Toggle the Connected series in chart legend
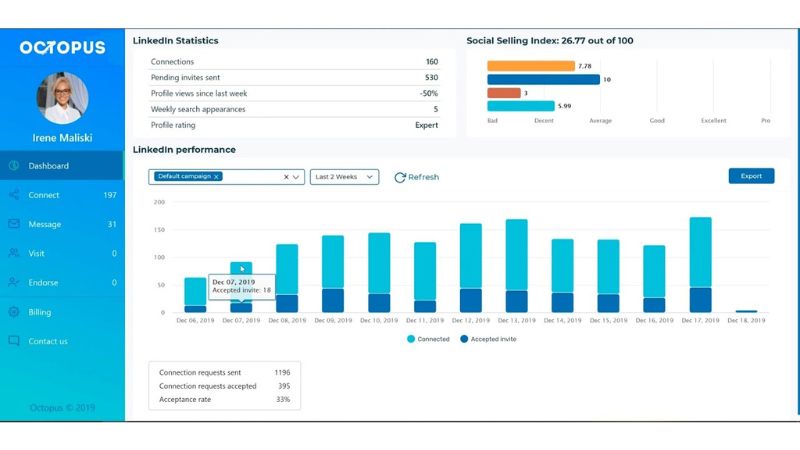Image resolution: width=800 pixels, height=450 pixels. 428,339
